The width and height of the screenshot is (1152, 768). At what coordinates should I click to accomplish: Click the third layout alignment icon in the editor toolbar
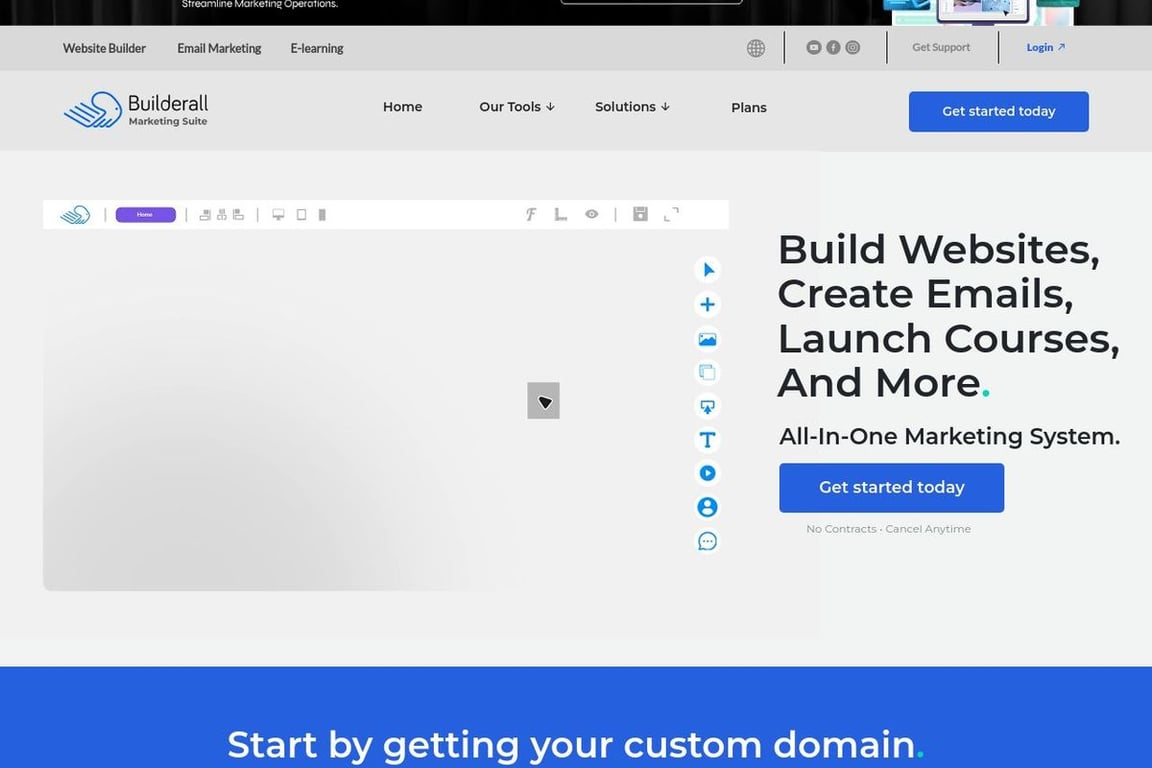238,215
